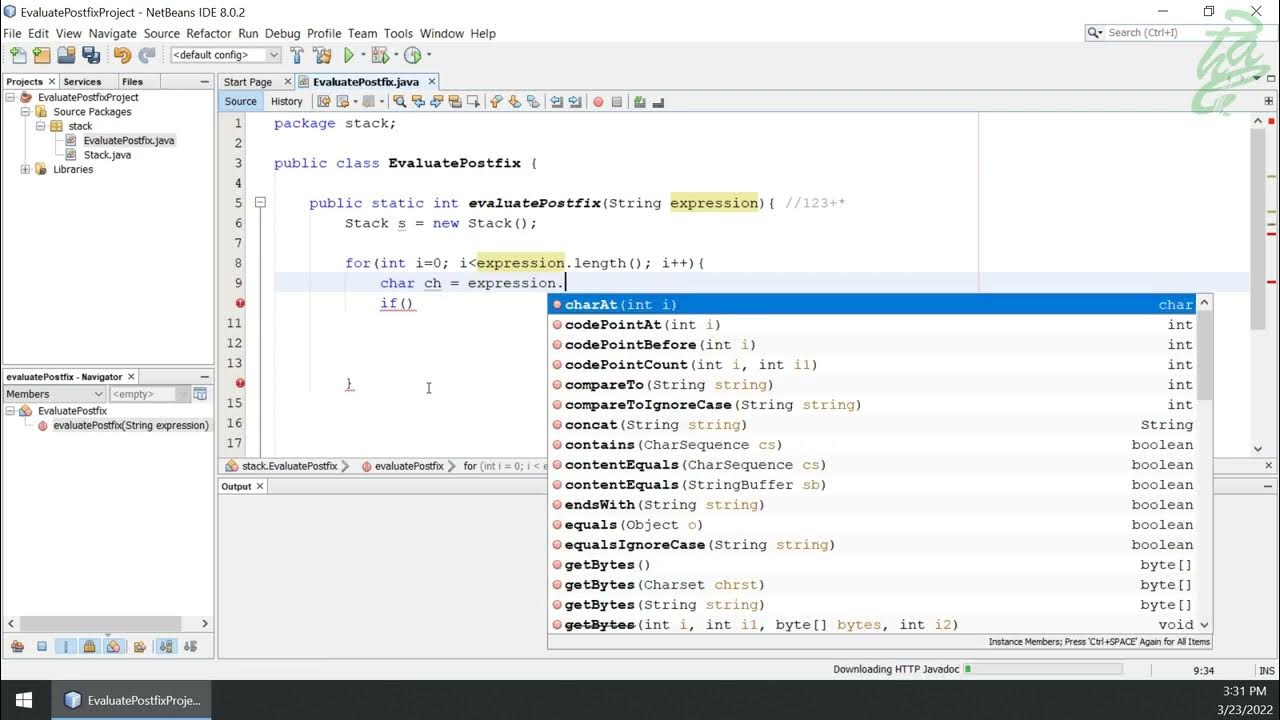The width and height of the screenshot is (1280, 720).
Task: Collapse the Source Packages node
Action: coord(25,112)
